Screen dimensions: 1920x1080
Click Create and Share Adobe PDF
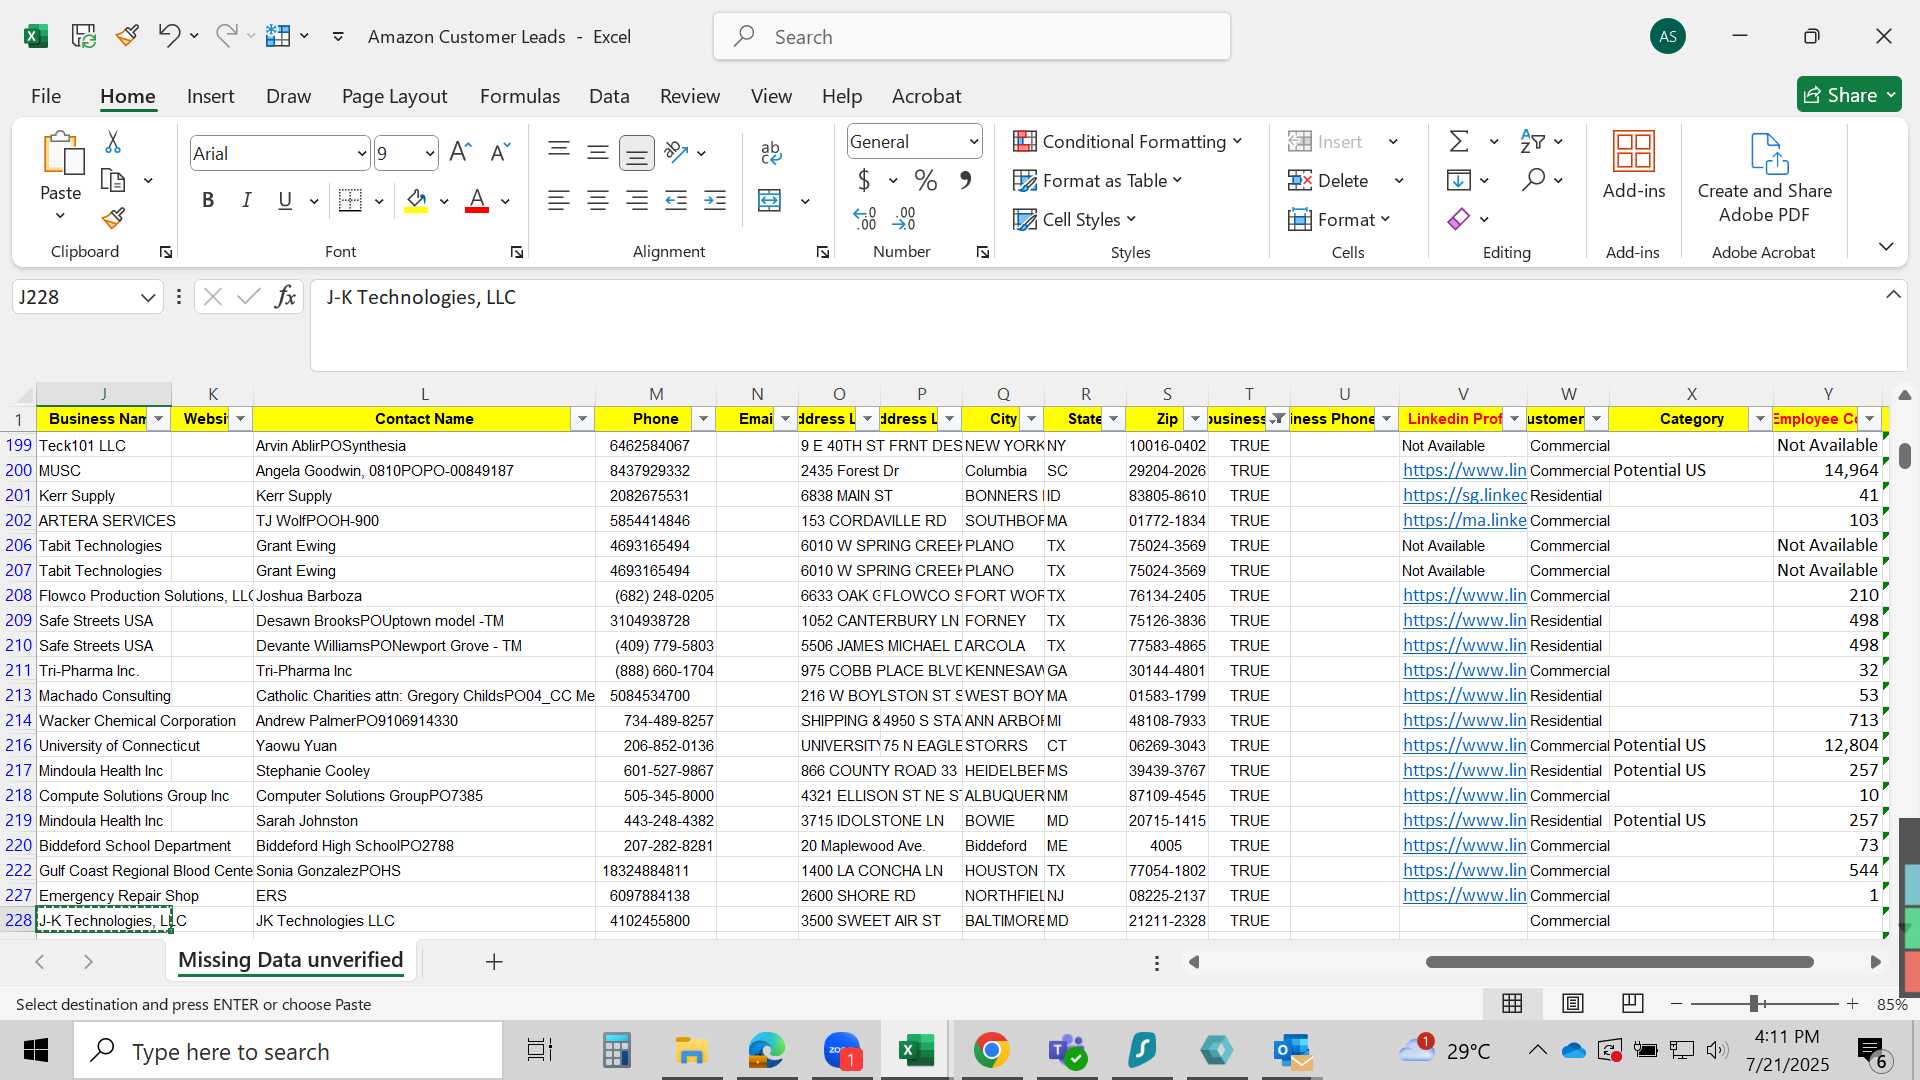pos(1764,178)
